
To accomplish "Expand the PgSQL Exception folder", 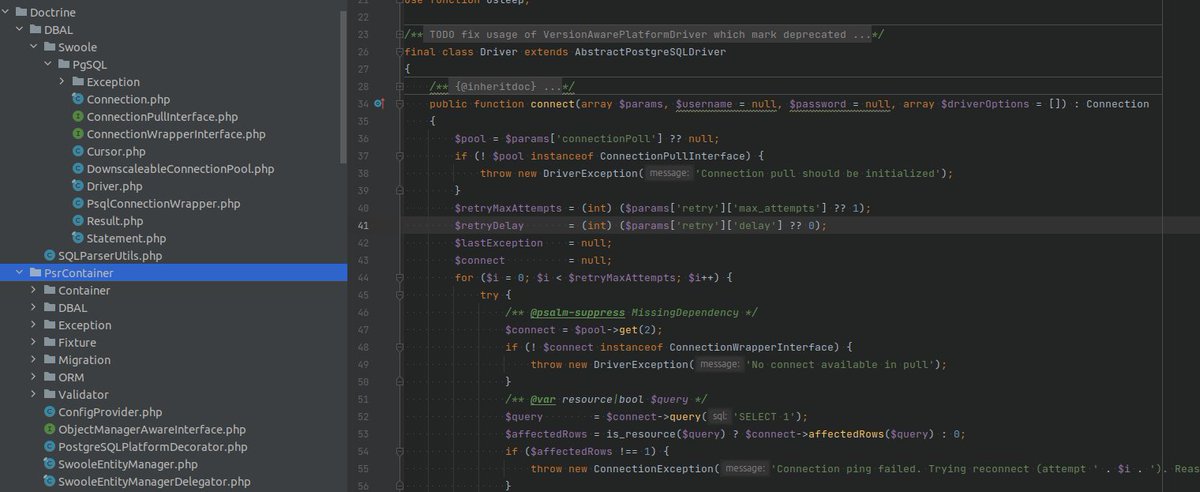I will coord(63,82).
